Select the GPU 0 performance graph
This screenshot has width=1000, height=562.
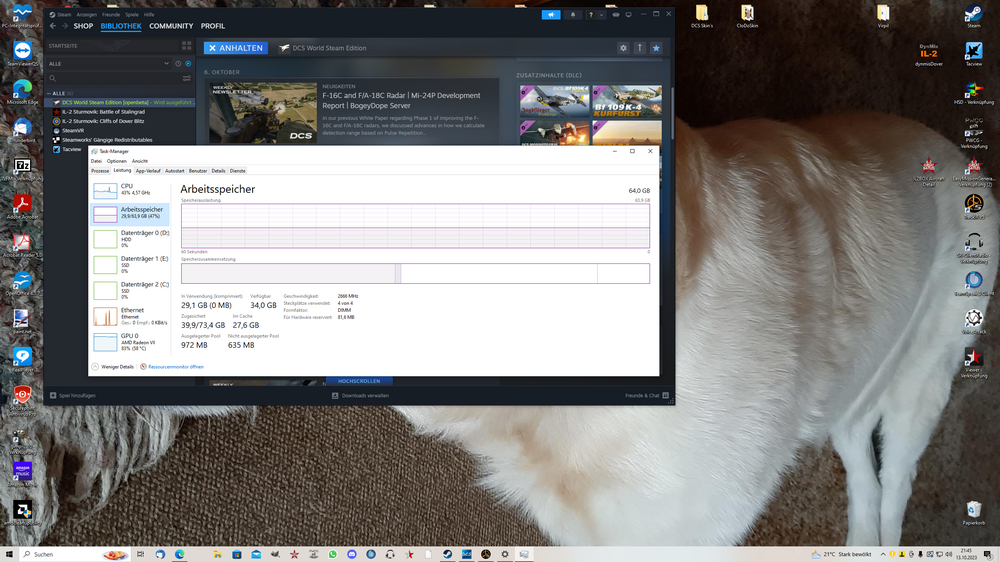click(130, 342)
